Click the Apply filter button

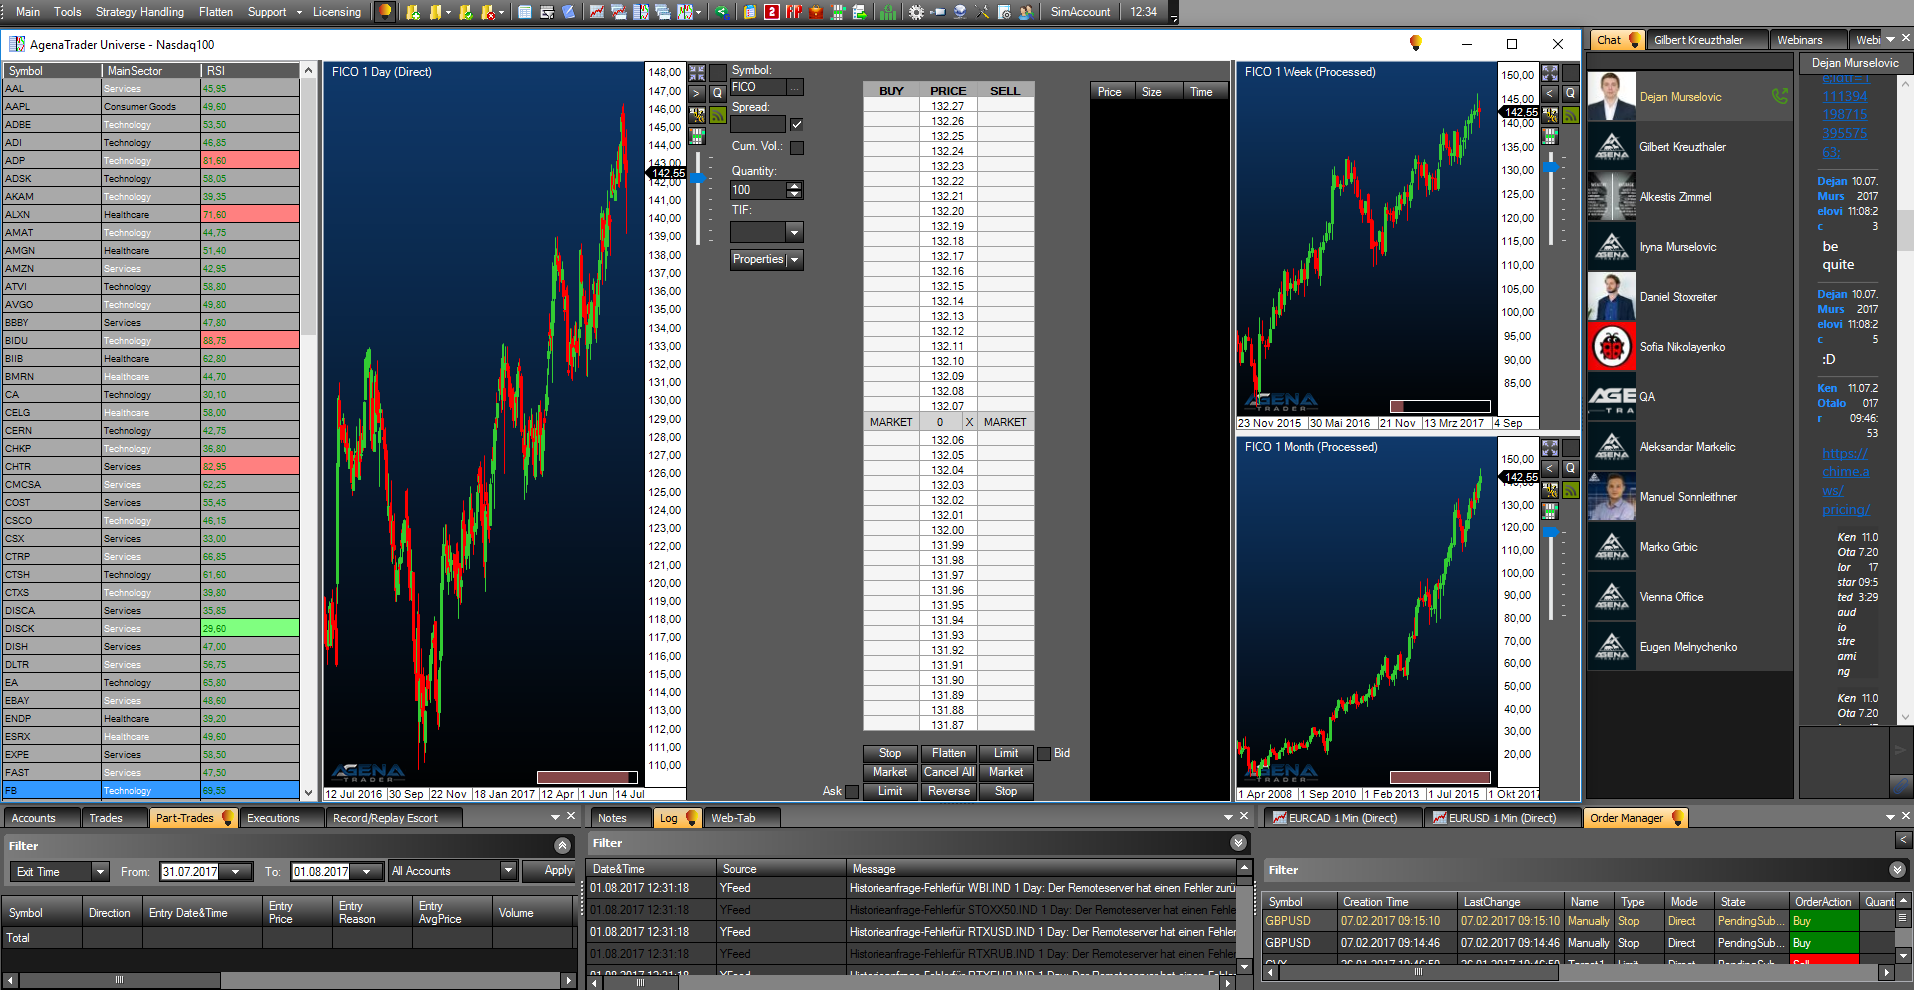(x=558, y=871)
